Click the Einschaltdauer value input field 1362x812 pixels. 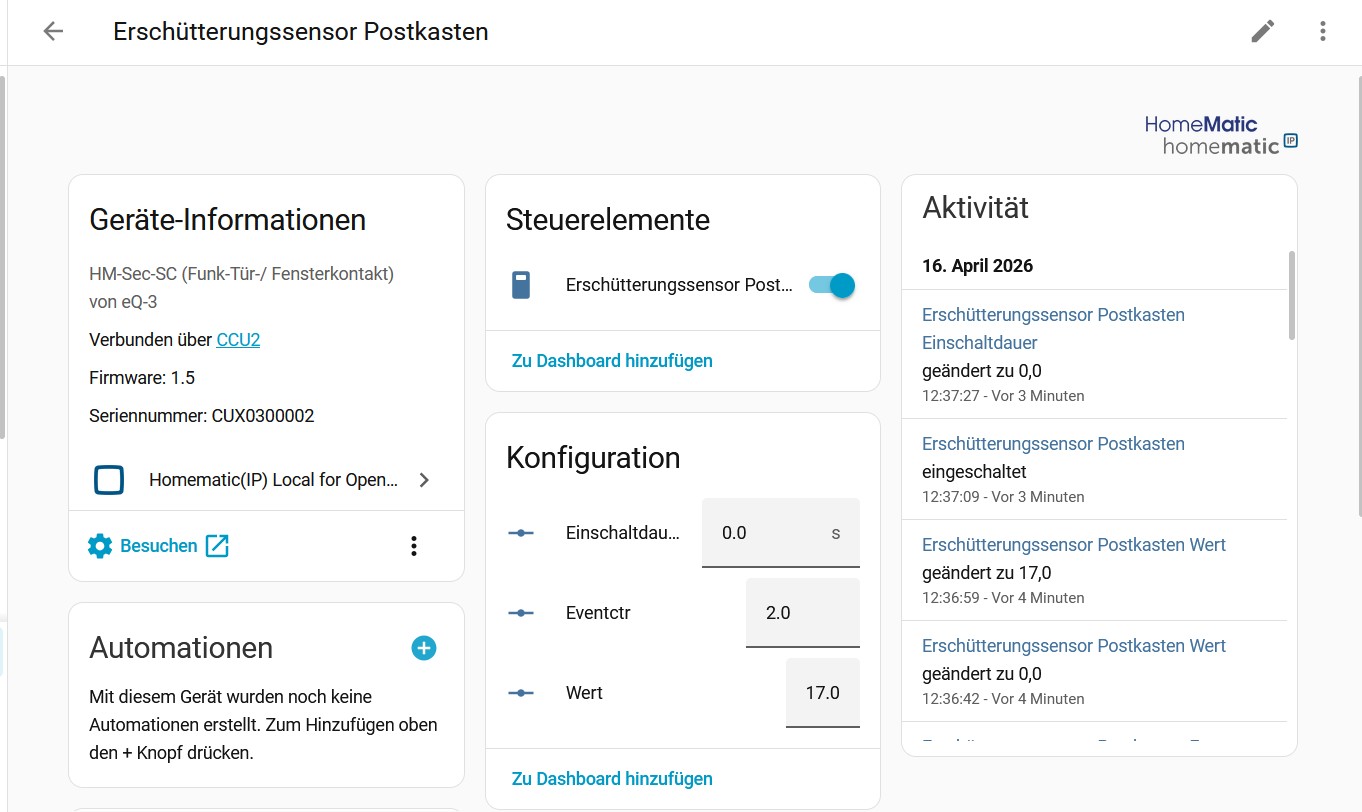765,533
